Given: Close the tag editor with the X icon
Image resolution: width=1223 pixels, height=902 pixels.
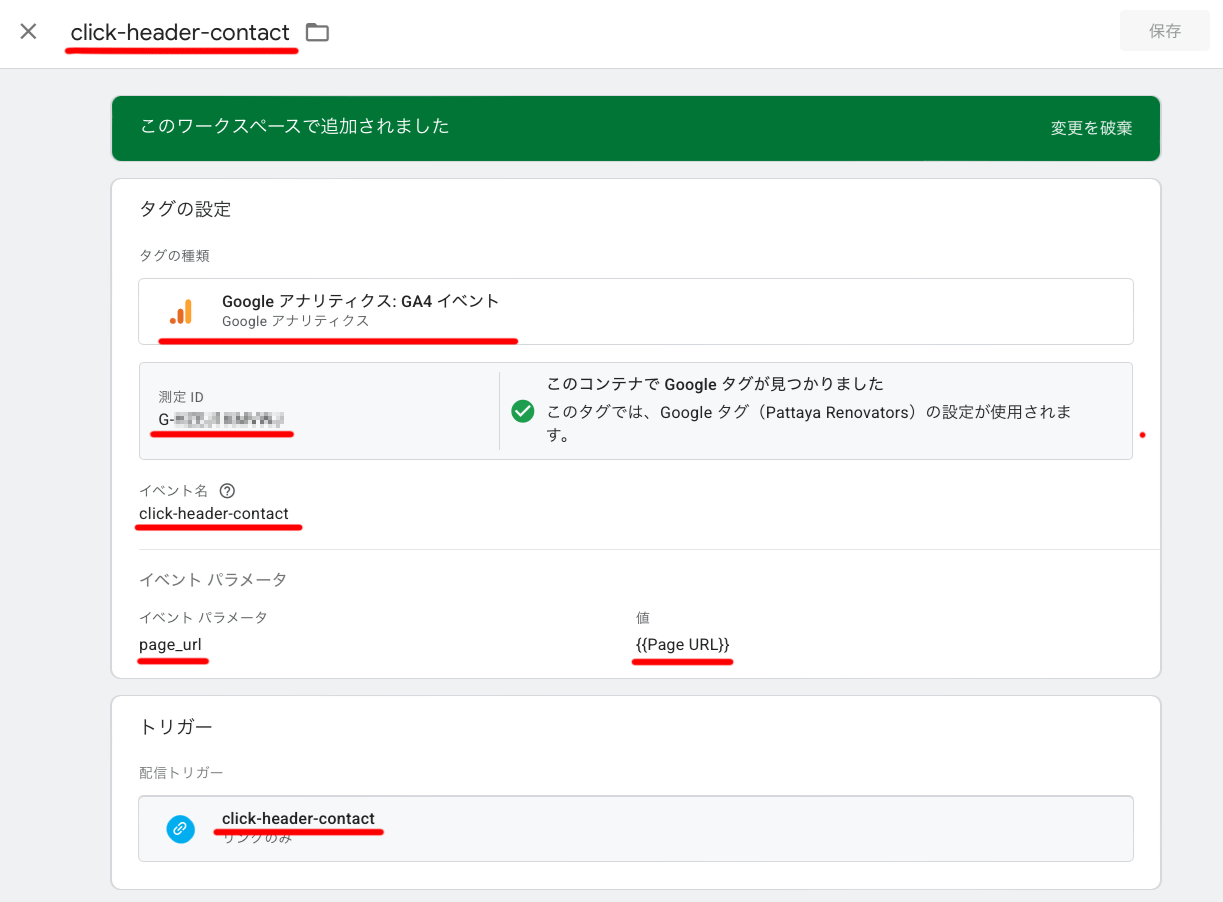Looking at the screenshot, I should 28,32.
